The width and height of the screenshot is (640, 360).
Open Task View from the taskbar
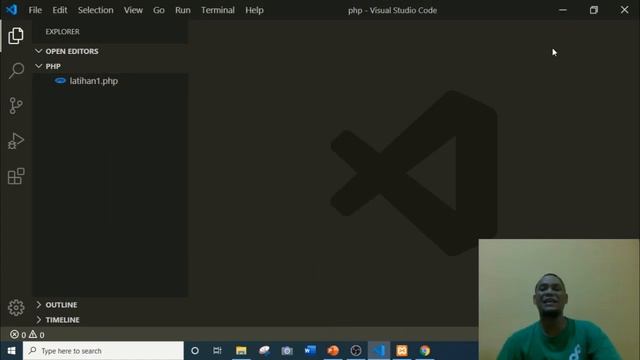218,351
